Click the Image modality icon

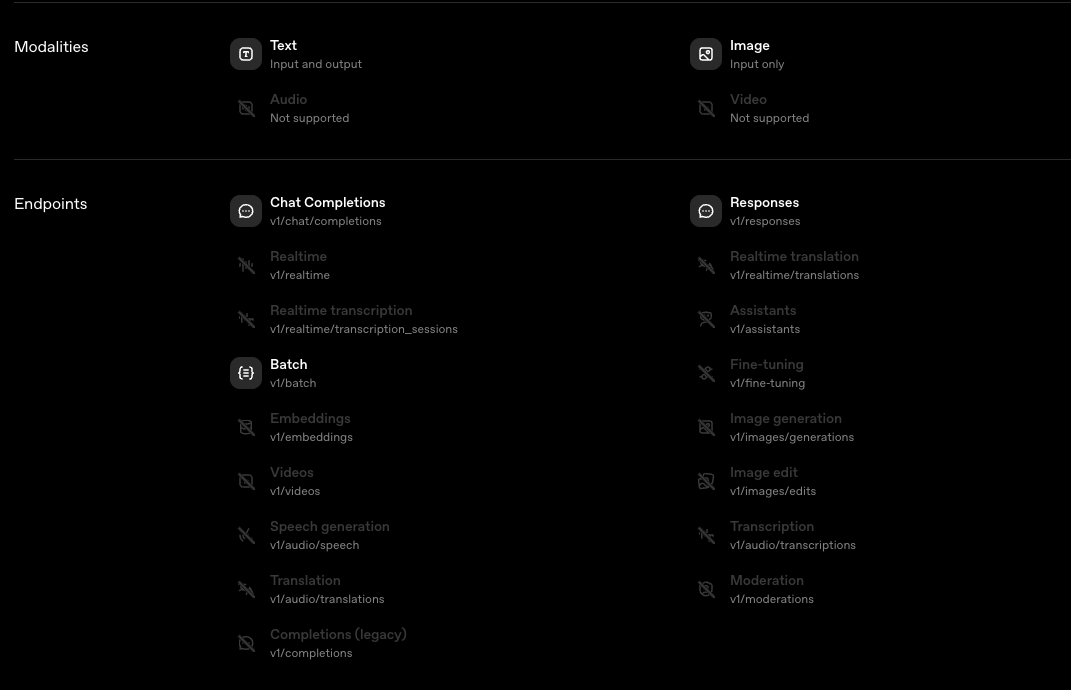coord(706,54)
